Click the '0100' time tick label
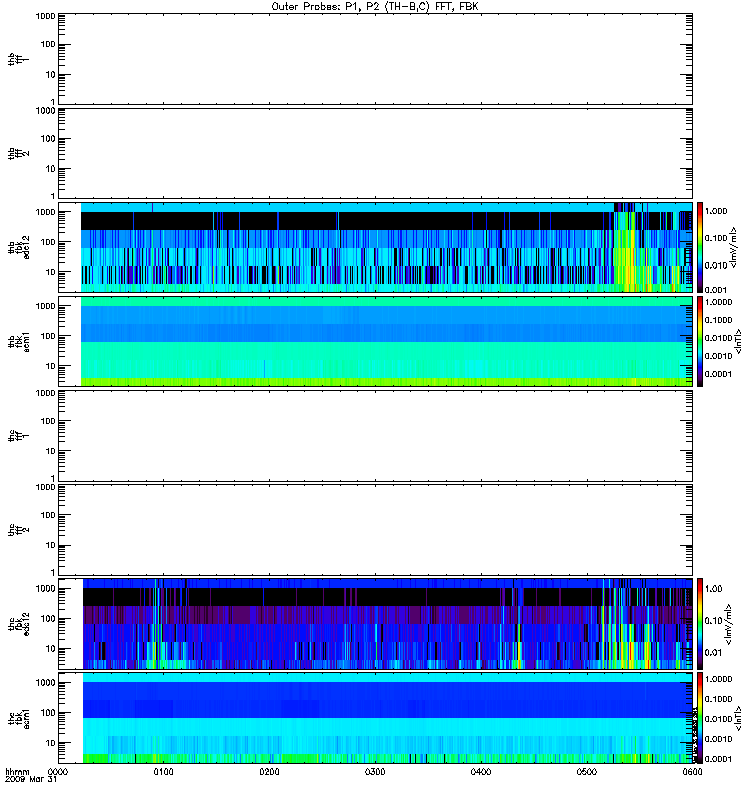 (163, 772)
